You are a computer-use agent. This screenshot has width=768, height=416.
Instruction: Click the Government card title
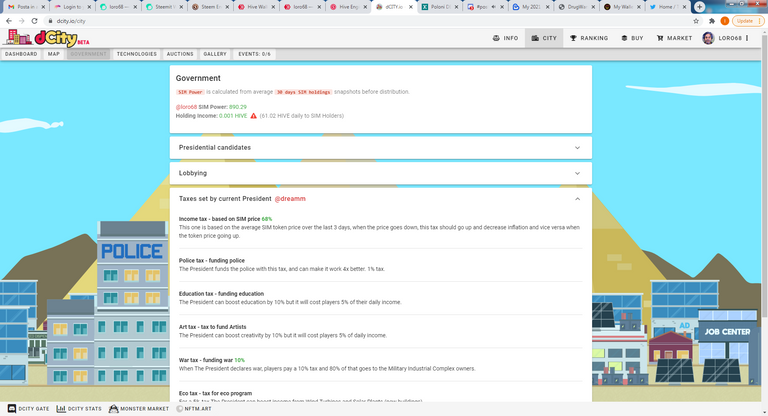point(198,78)
